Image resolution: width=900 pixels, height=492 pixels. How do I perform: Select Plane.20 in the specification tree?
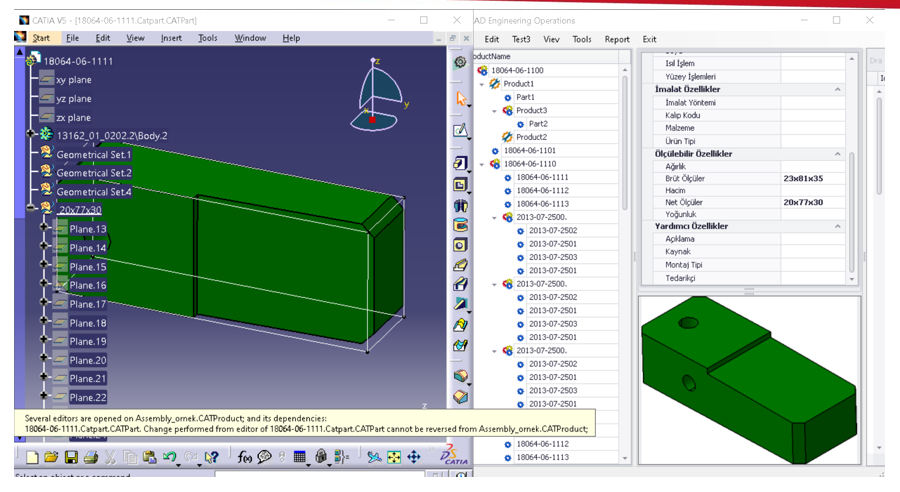click(x=88, y=360)
